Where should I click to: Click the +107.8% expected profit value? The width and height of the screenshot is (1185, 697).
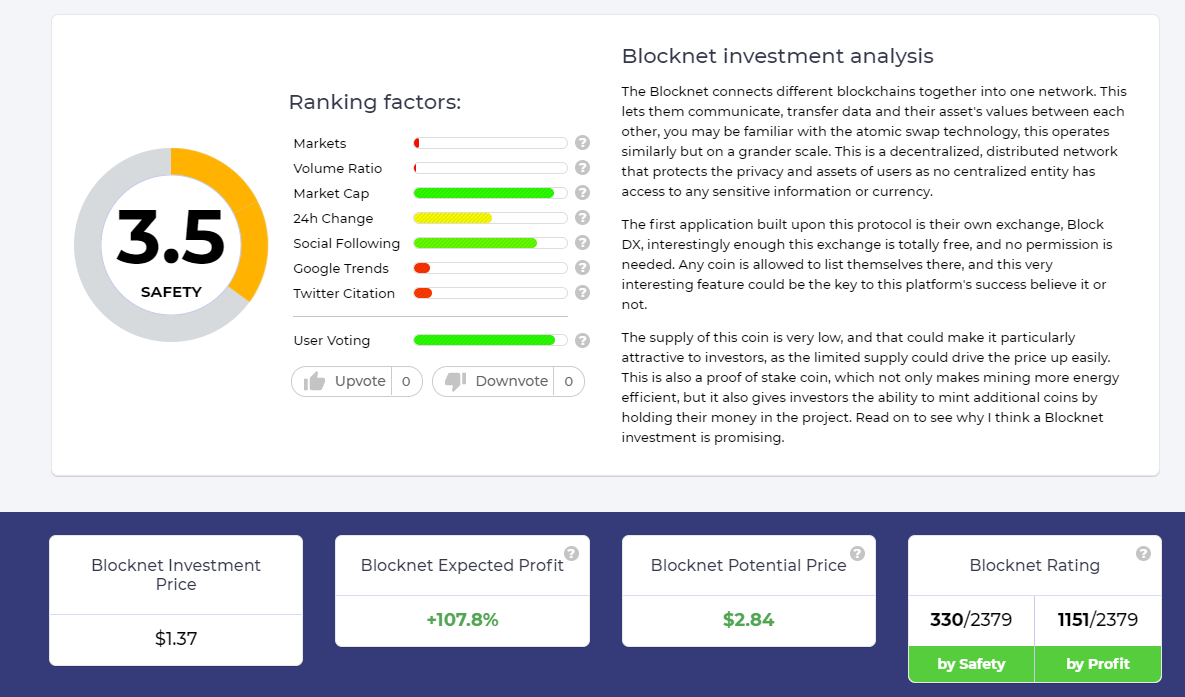pos(463,620)
